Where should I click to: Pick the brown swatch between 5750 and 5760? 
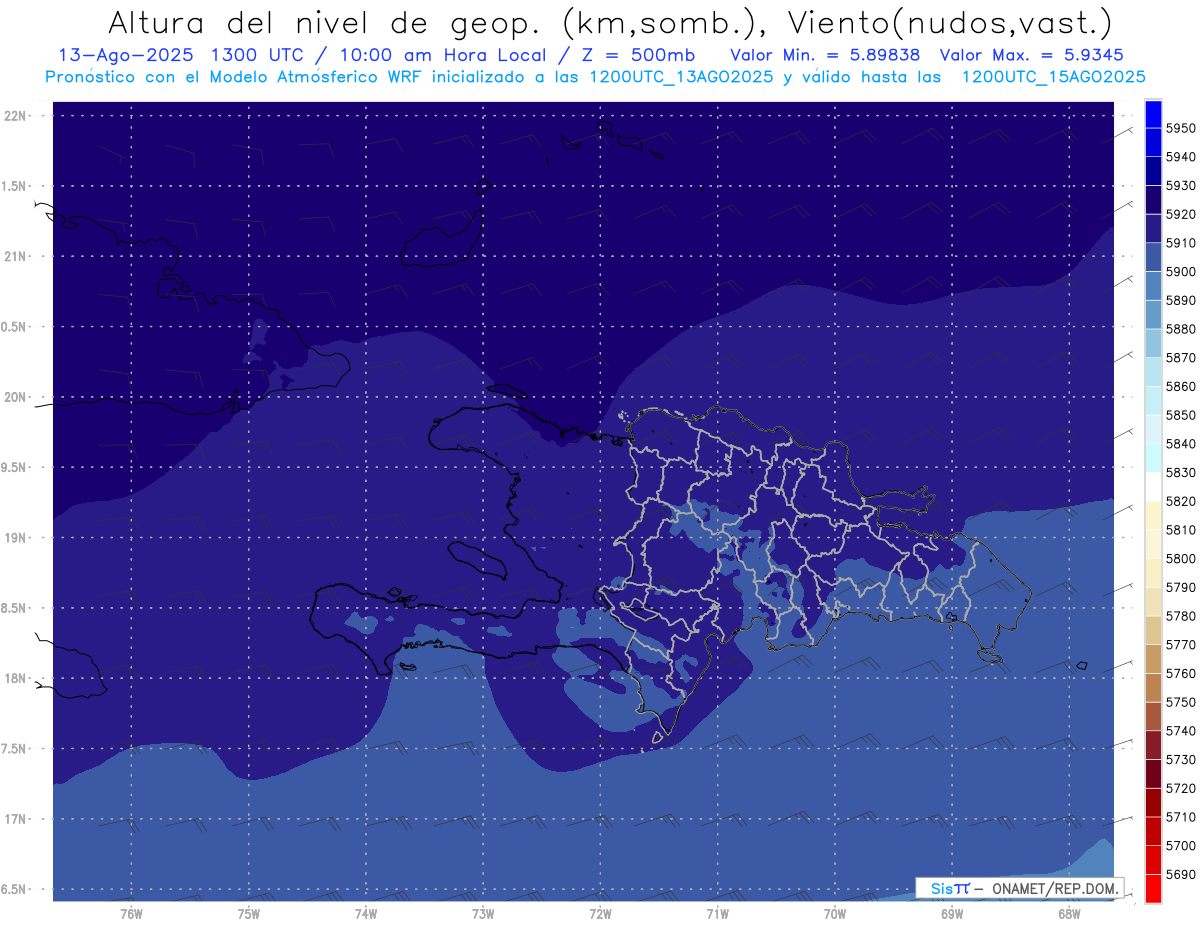coord(1153,687)
